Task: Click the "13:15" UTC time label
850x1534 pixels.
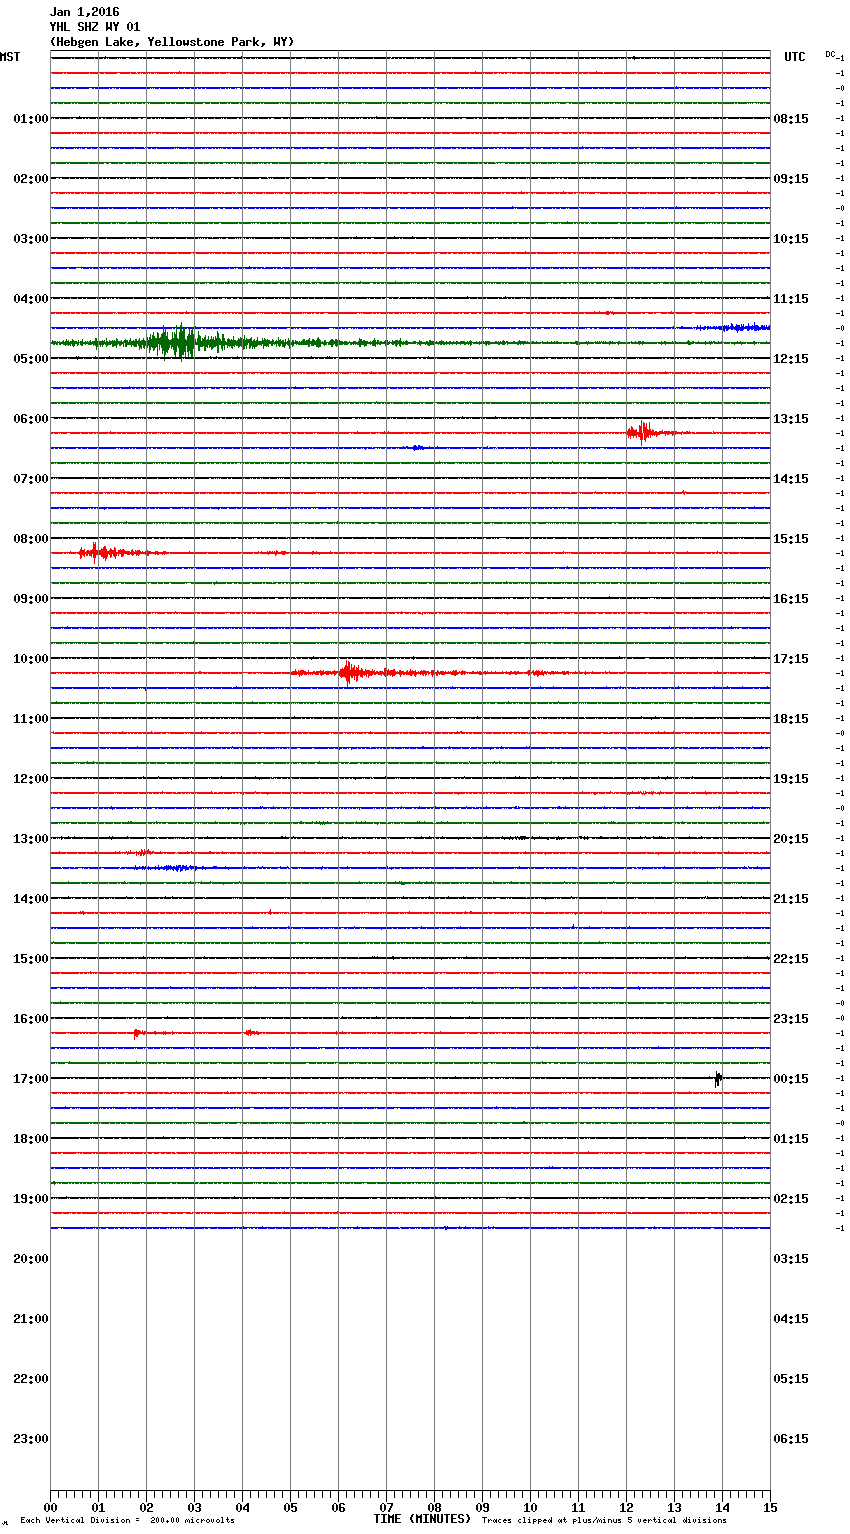Action: click(x=791, y=419)
